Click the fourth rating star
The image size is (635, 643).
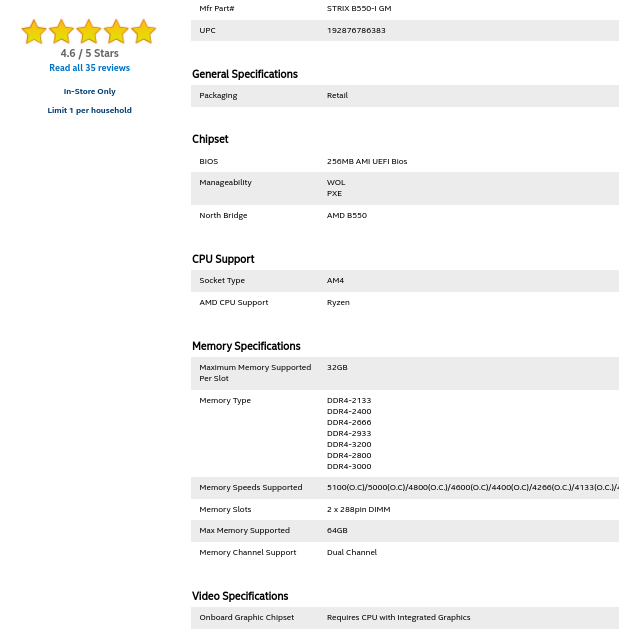pyautogui.click(x=116, y=32)
